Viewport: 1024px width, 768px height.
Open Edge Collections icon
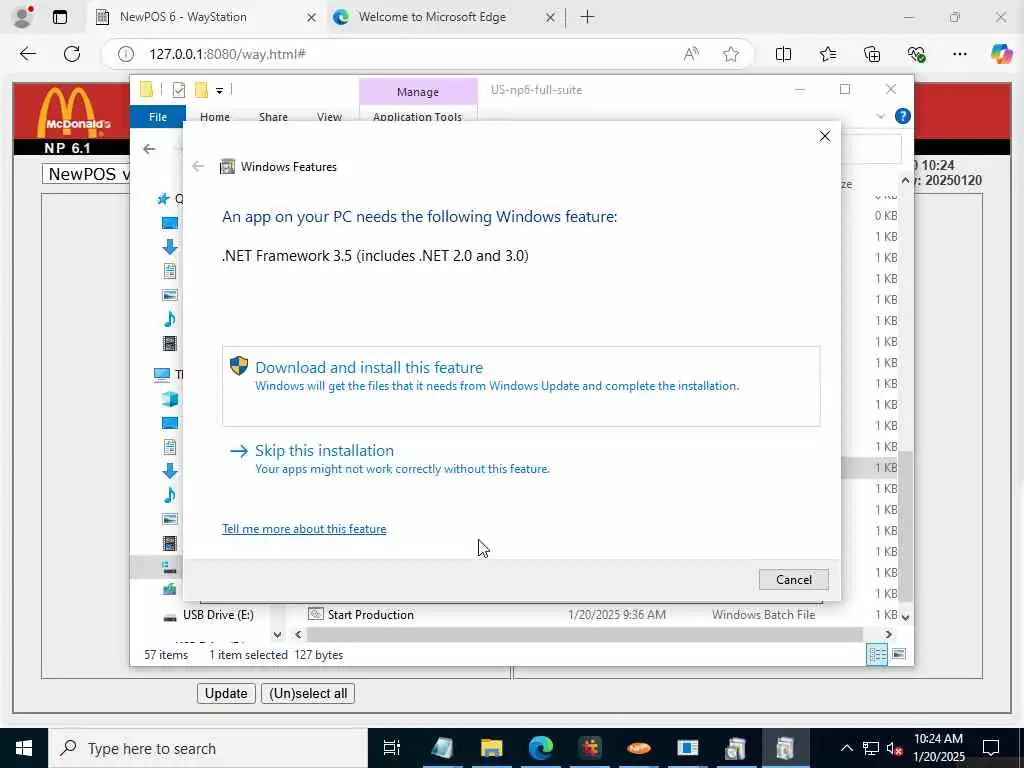[872, 54]
